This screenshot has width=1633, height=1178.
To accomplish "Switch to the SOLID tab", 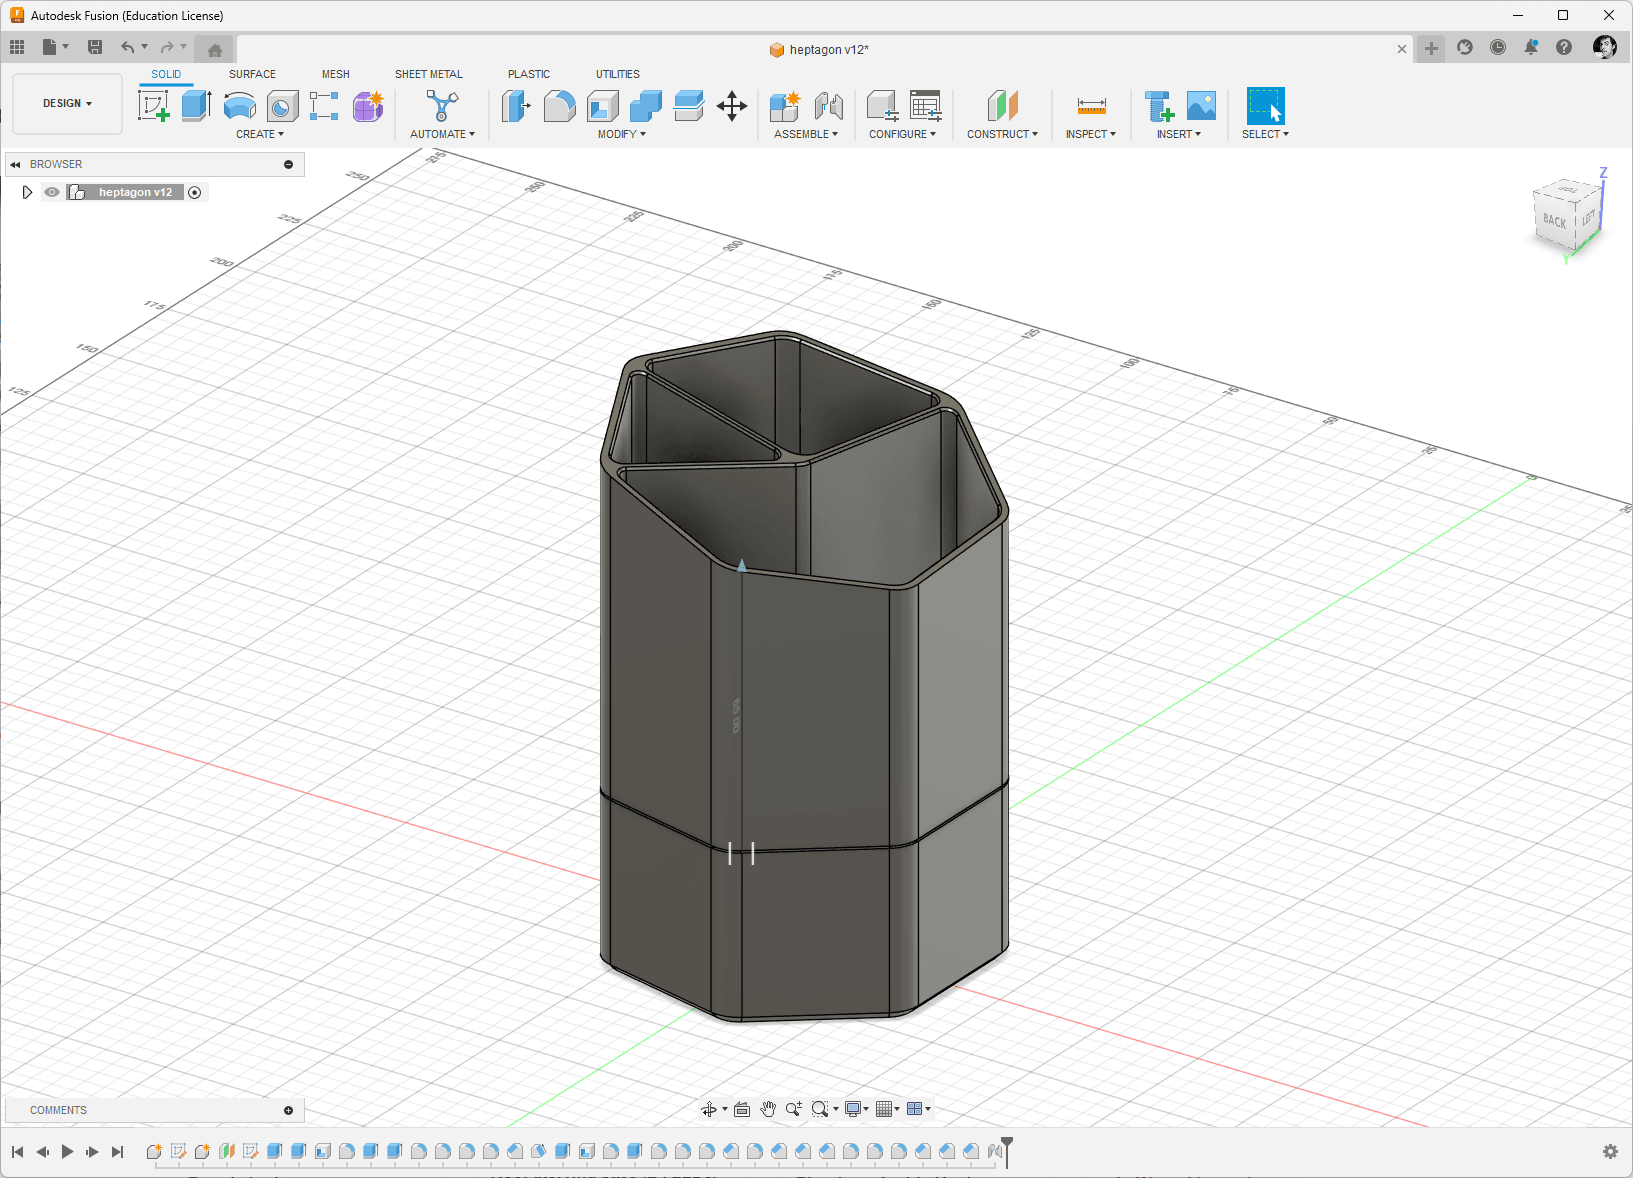I will [166, 74].
